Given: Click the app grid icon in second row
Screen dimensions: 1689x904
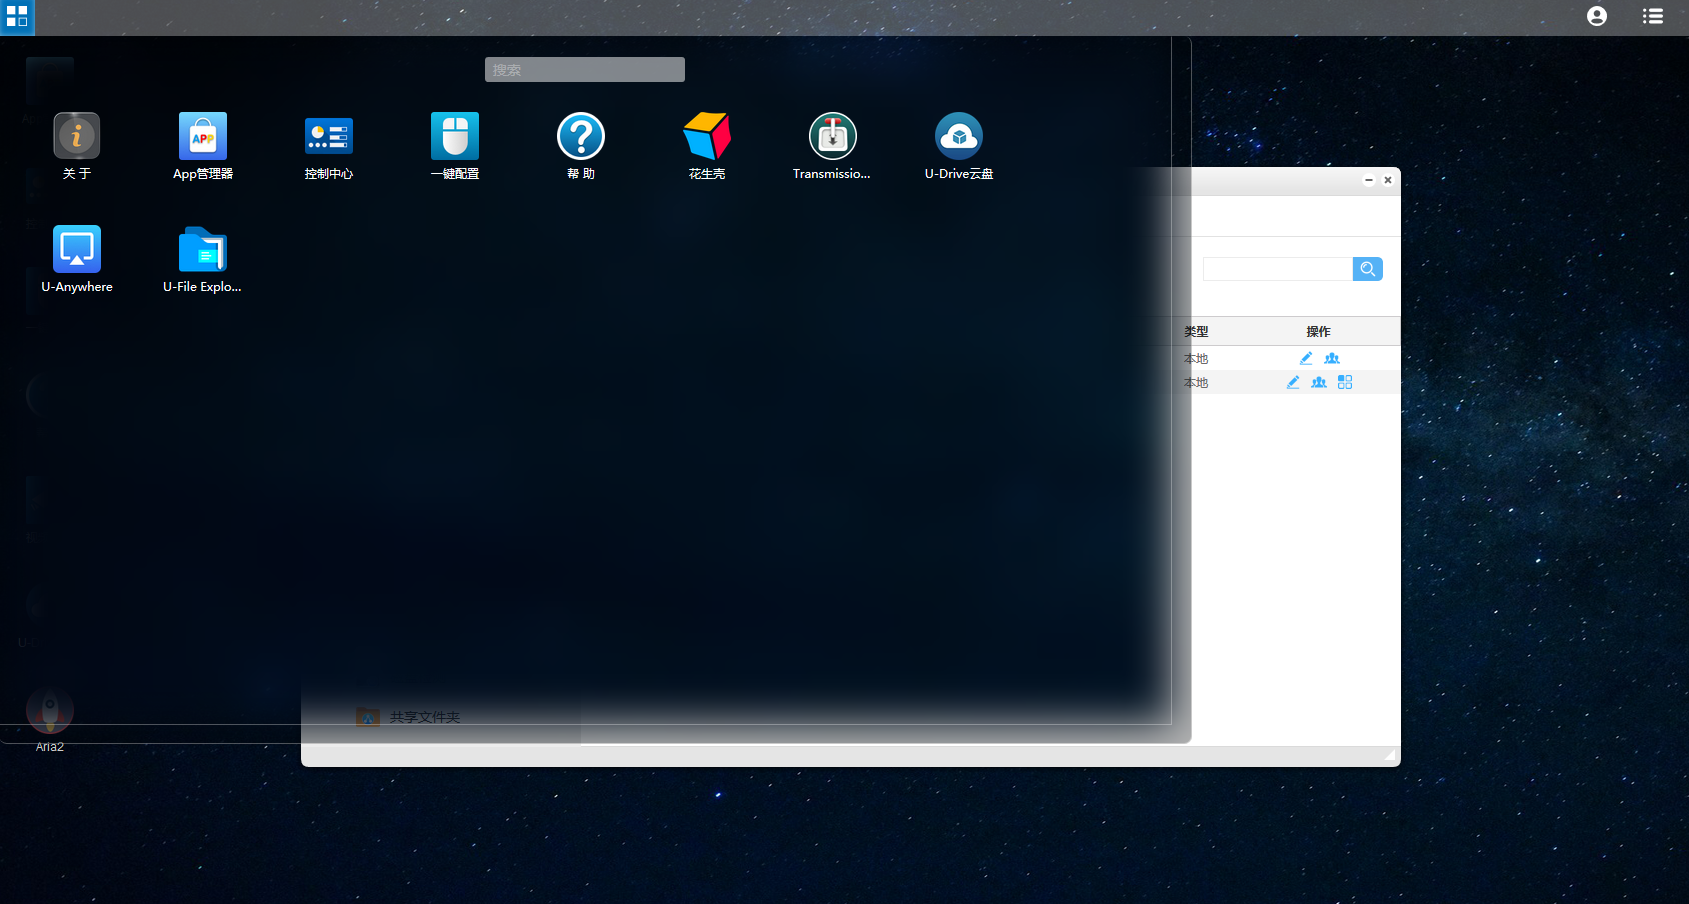Looking at the screenshot, I should [1345, 382].
